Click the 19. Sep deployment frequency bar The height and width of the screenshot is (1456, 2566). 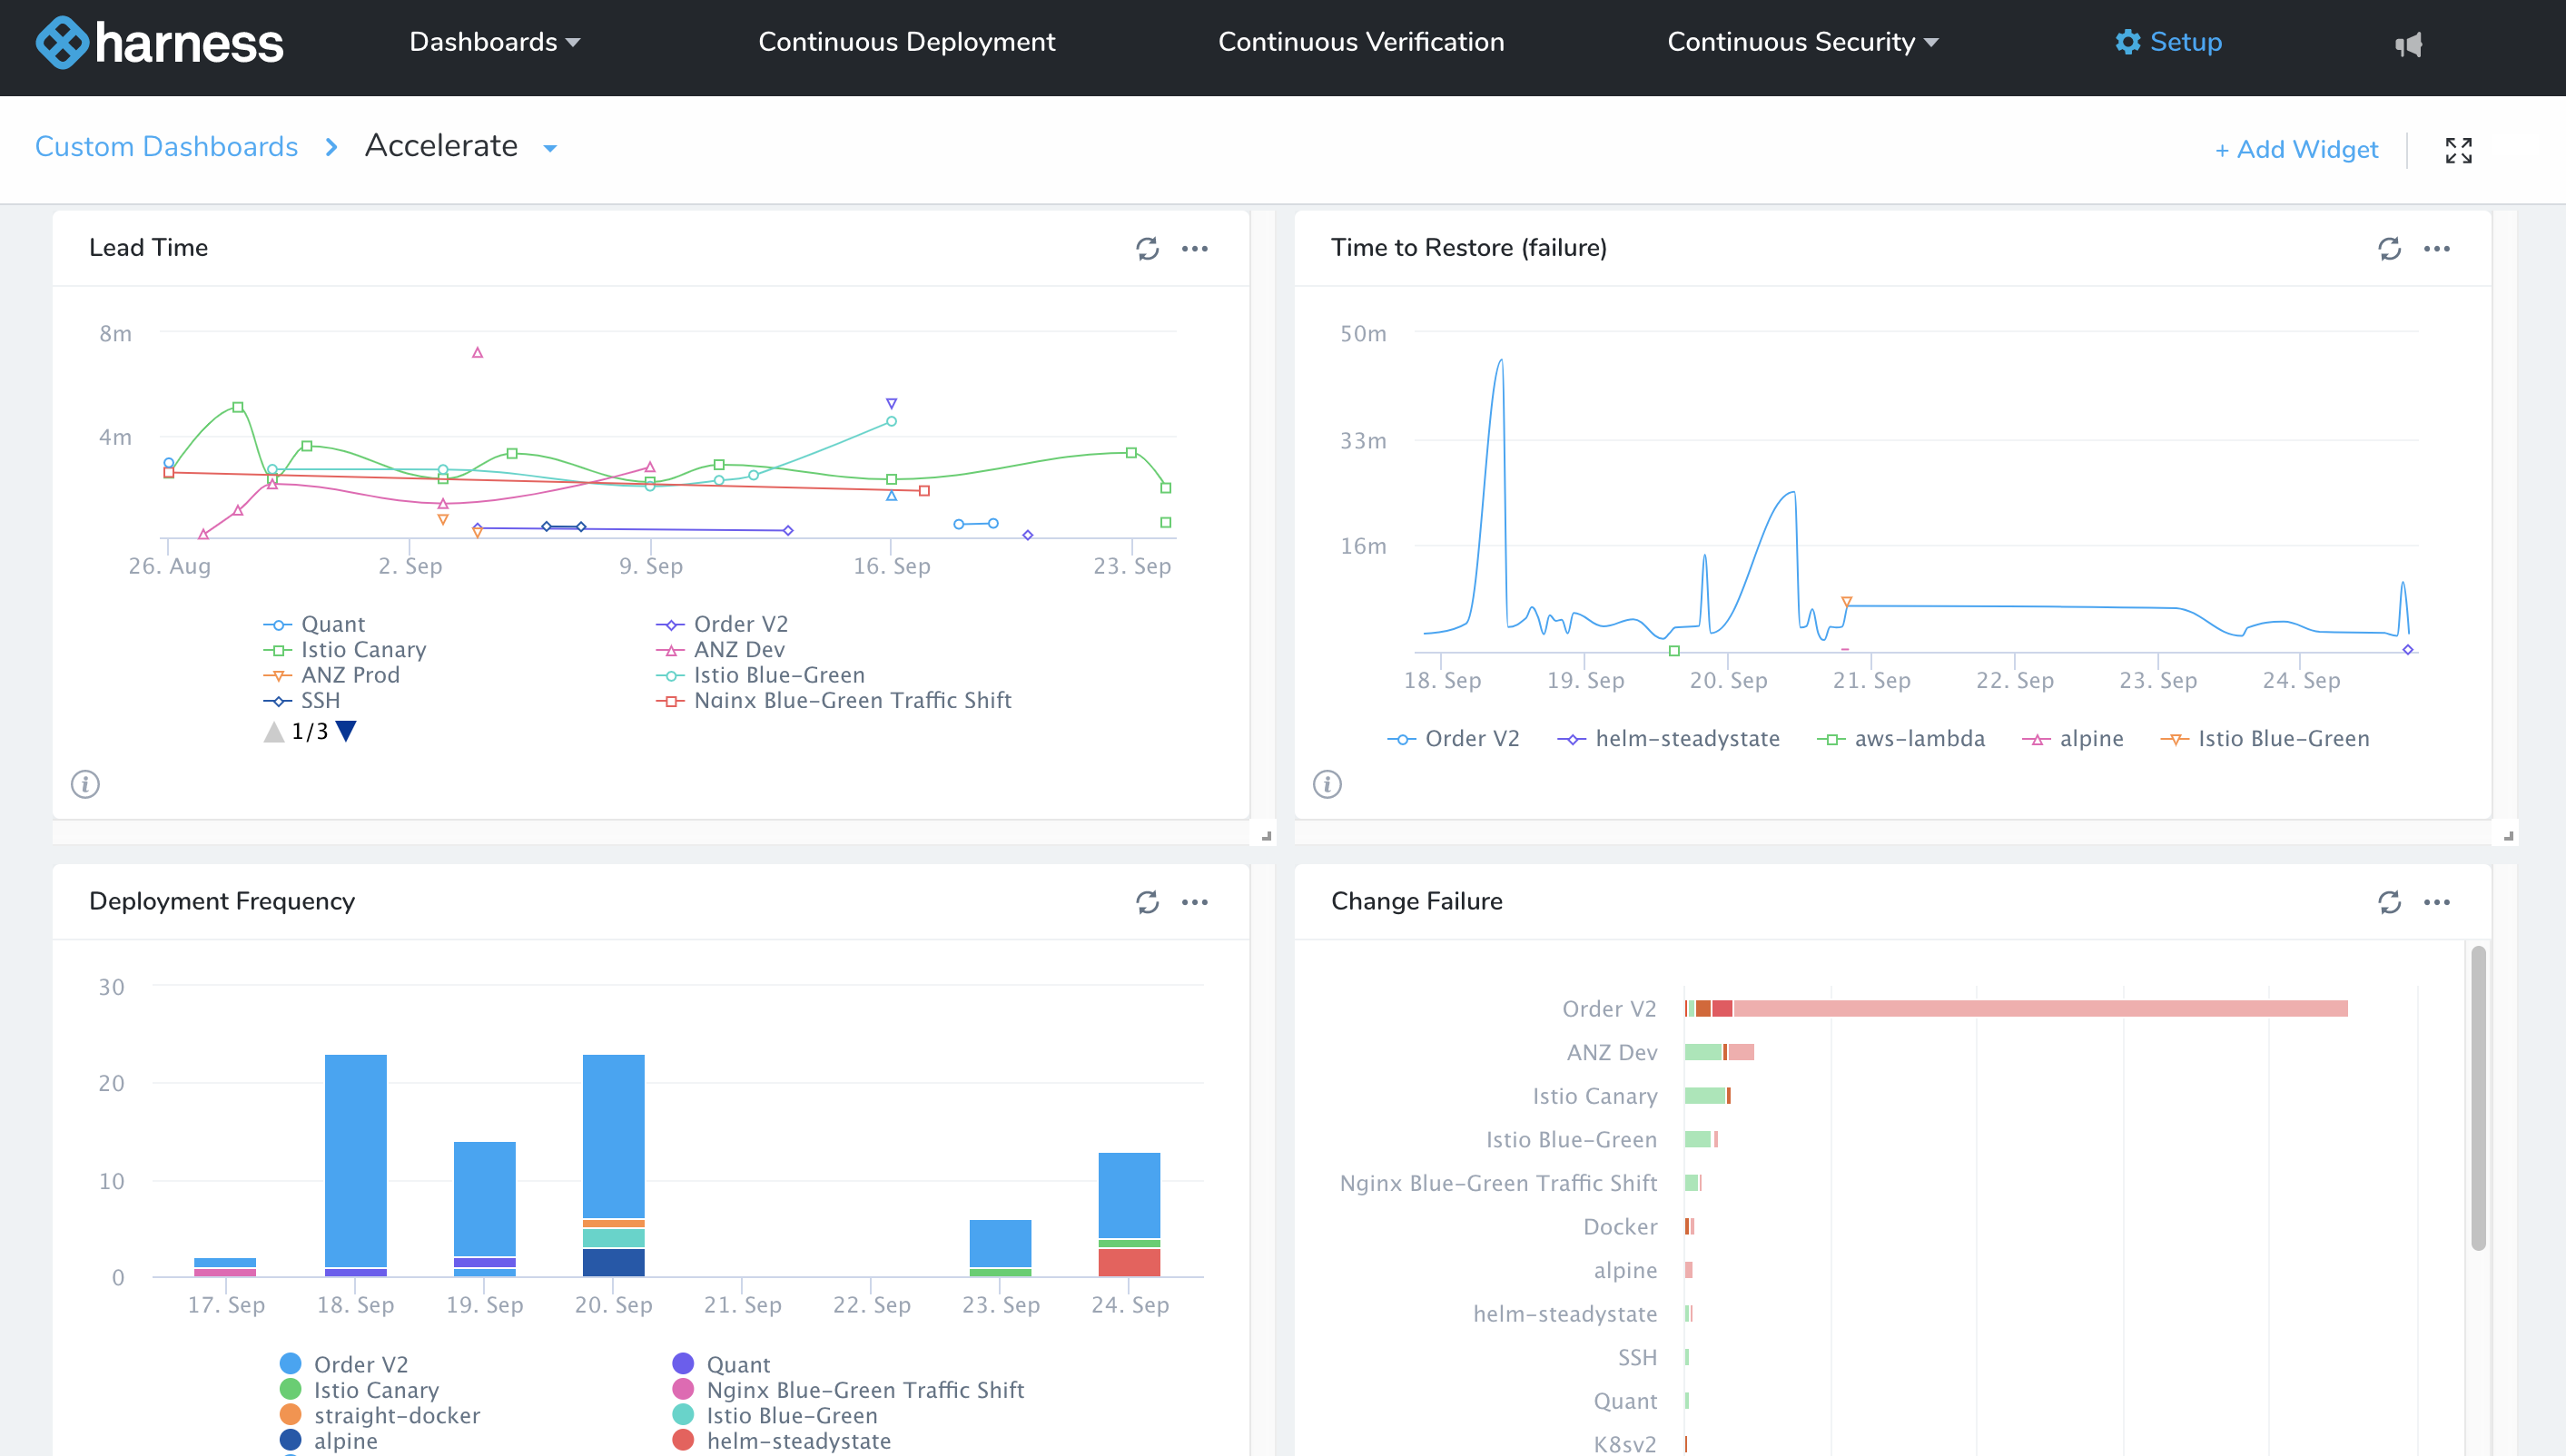(x=484, y=1209)
